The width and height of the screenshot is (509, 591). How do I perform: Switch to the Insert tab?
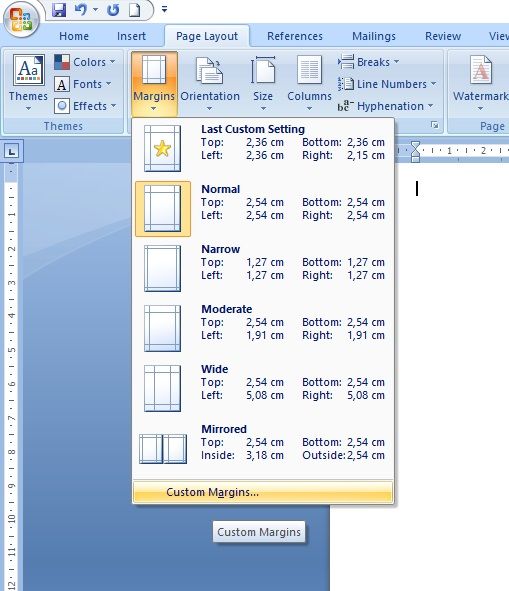tap(131, 36)
